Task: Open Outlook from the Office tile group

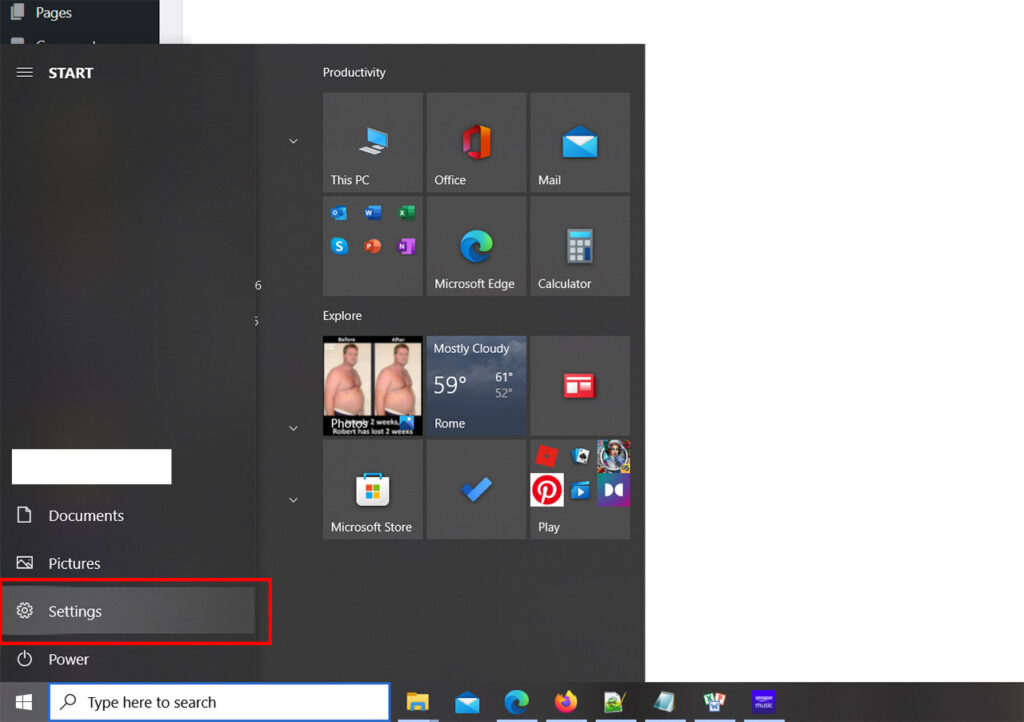Action: (x=339, y=212)
